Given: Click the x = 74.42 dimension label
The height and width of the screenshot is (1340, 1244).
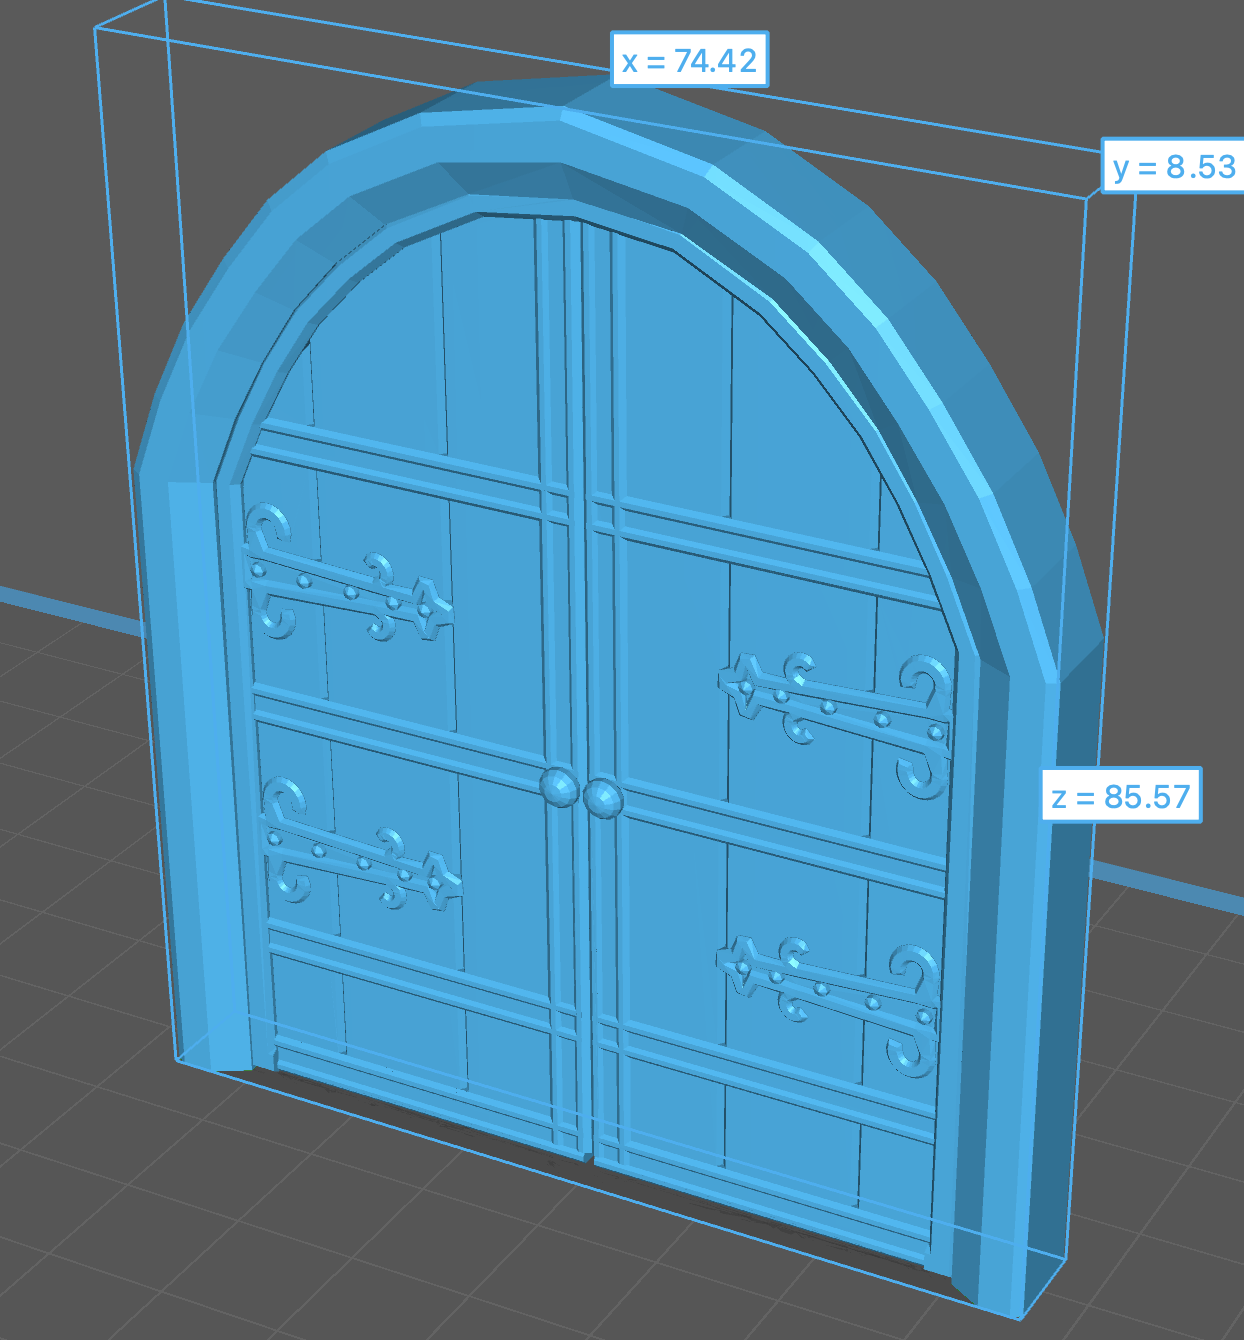Looking at the screenshot, I should click(689, 60).
